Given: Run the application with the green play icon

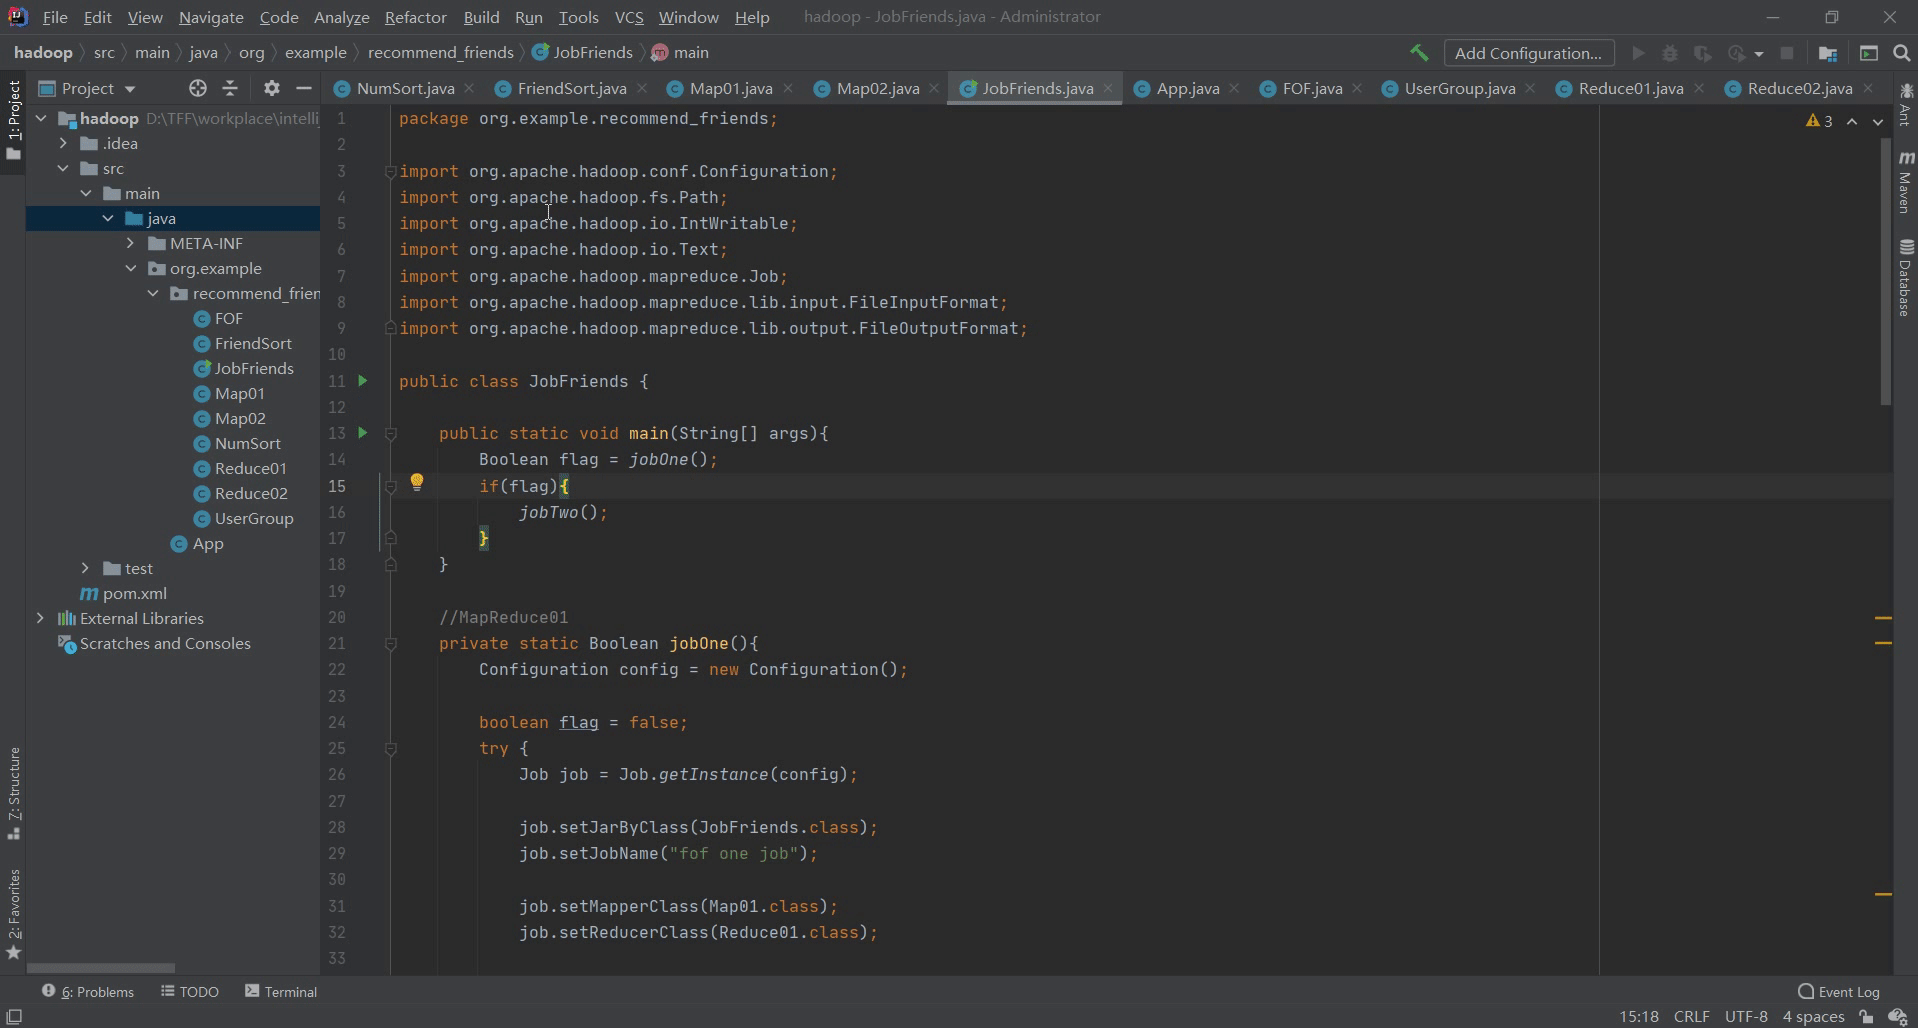Looking at the screenshot, I should [1637, 53].
